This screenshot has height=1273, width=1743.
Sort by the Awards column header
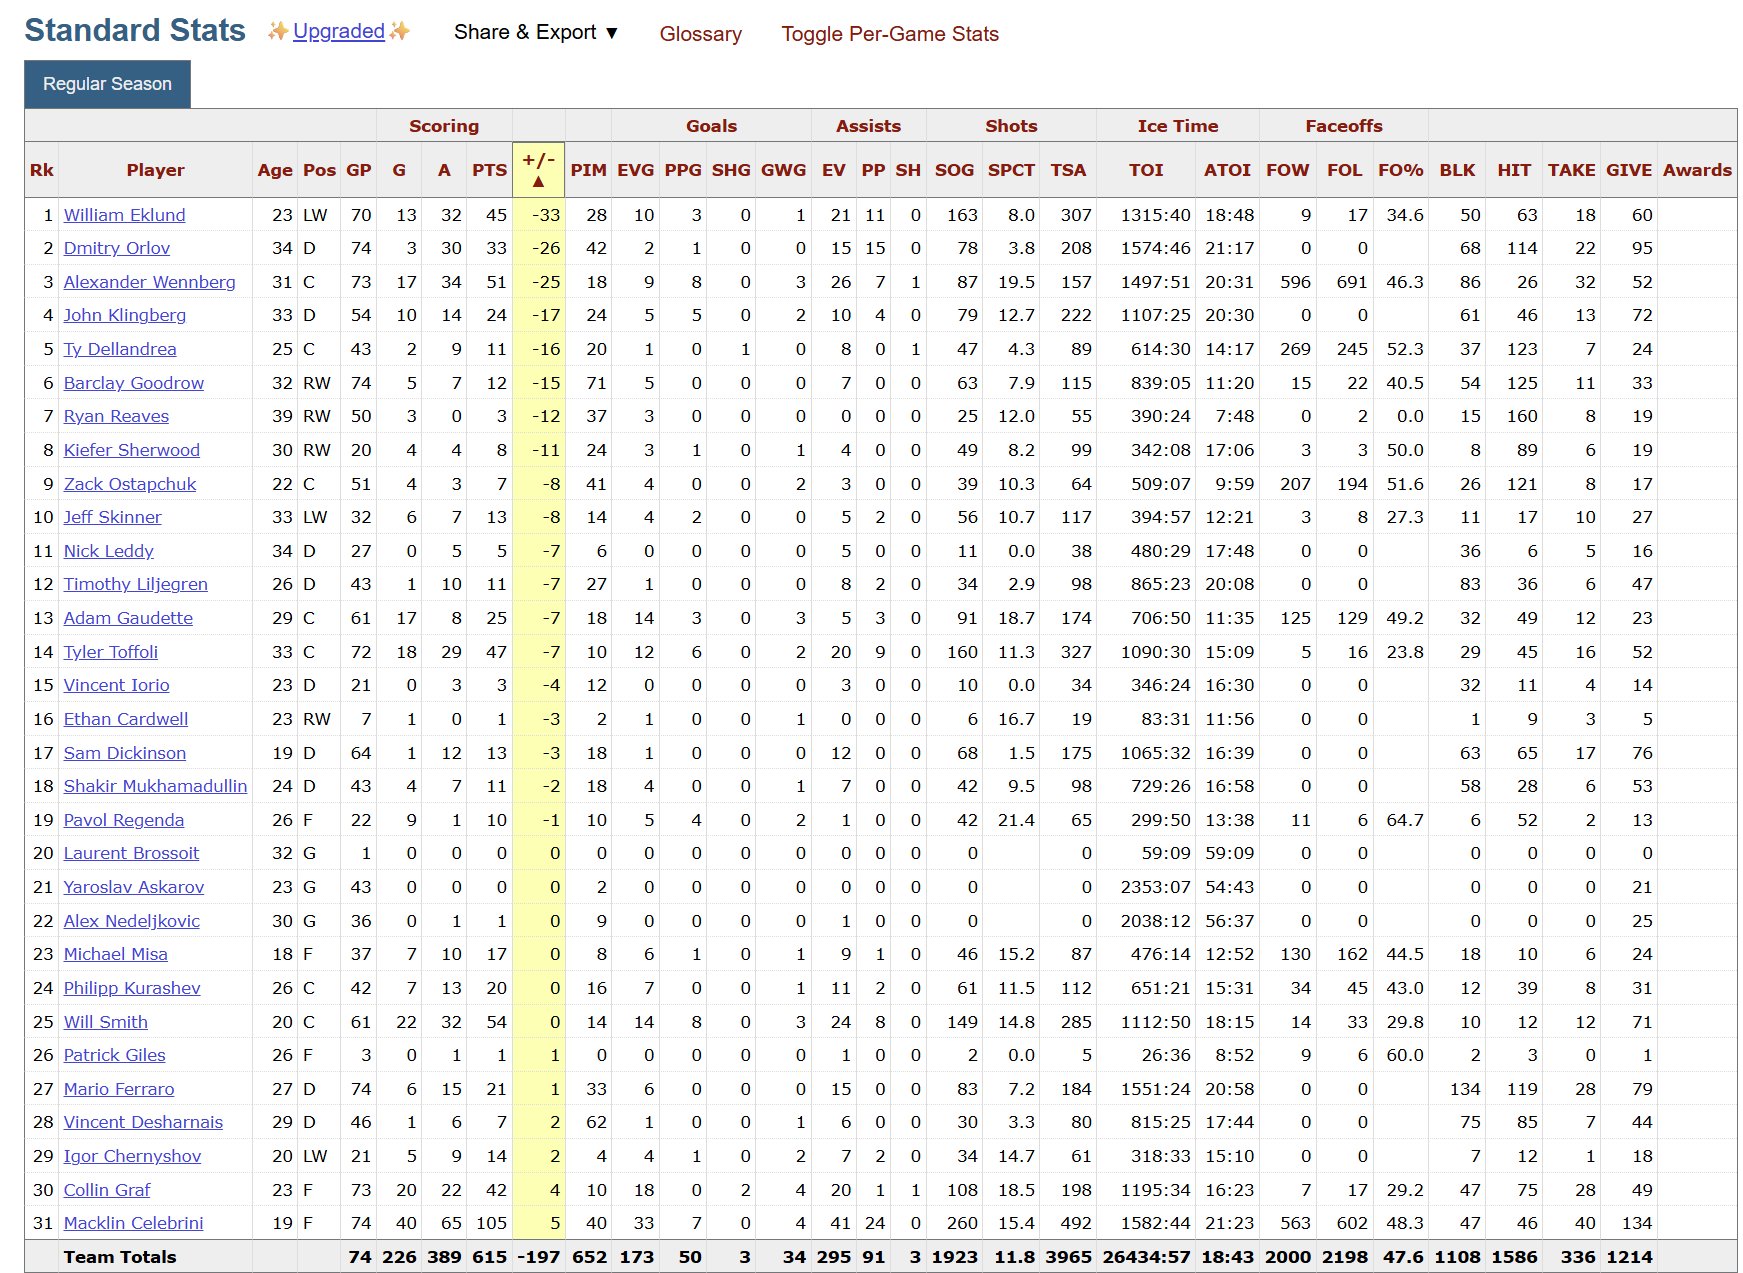(1697, 170)
